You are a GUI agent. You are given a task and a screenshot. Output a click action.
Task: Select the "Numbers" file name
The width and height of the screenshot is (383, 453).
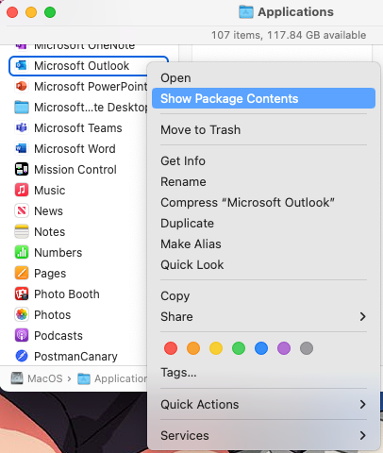tap(58, 253)
